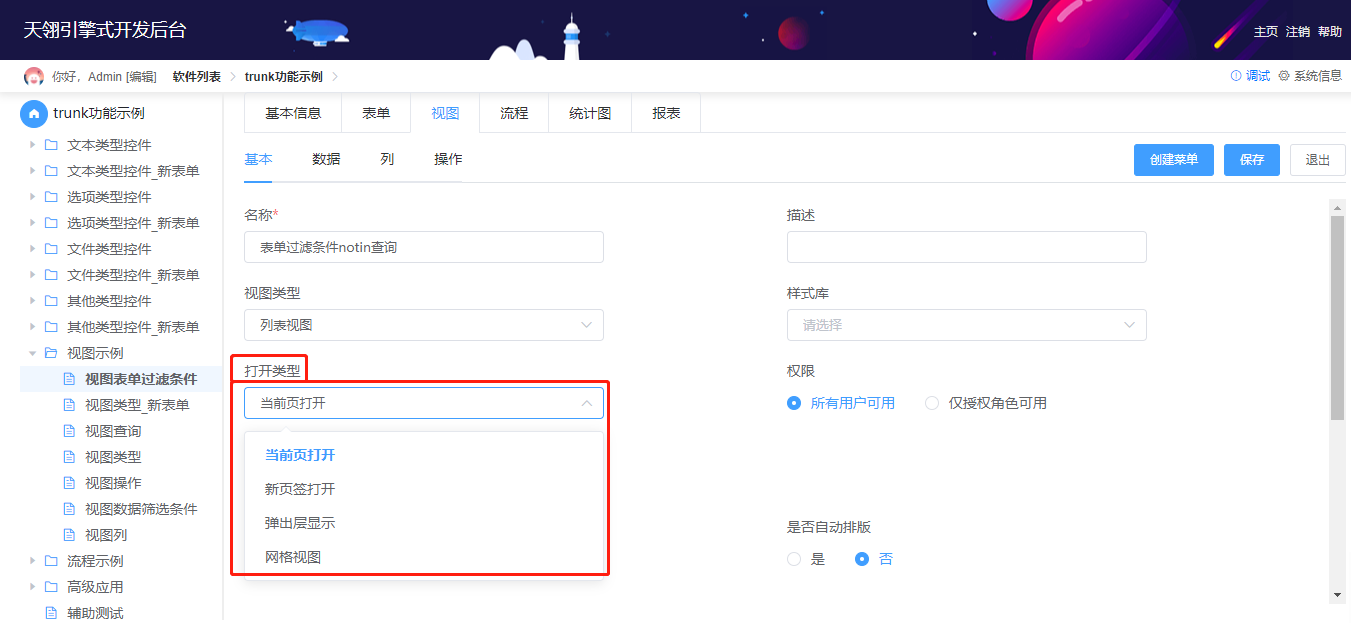This screenshot has width=1351, height=624.
Task: Click the 注销 link
Action: [x=1298, y=31]
